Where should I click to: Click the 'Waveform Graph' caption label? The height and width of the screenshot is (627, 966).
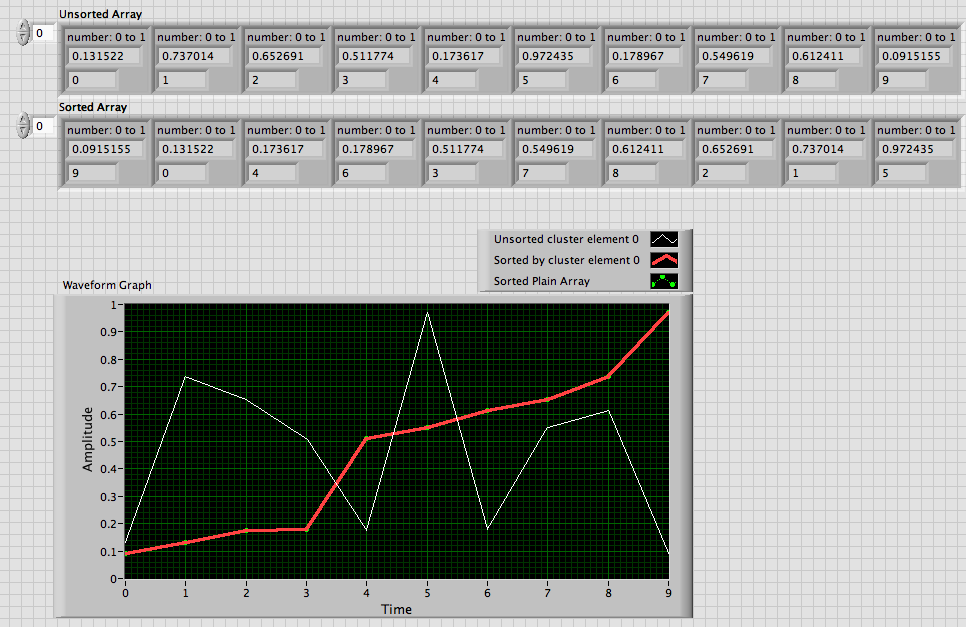coord(107,285)
